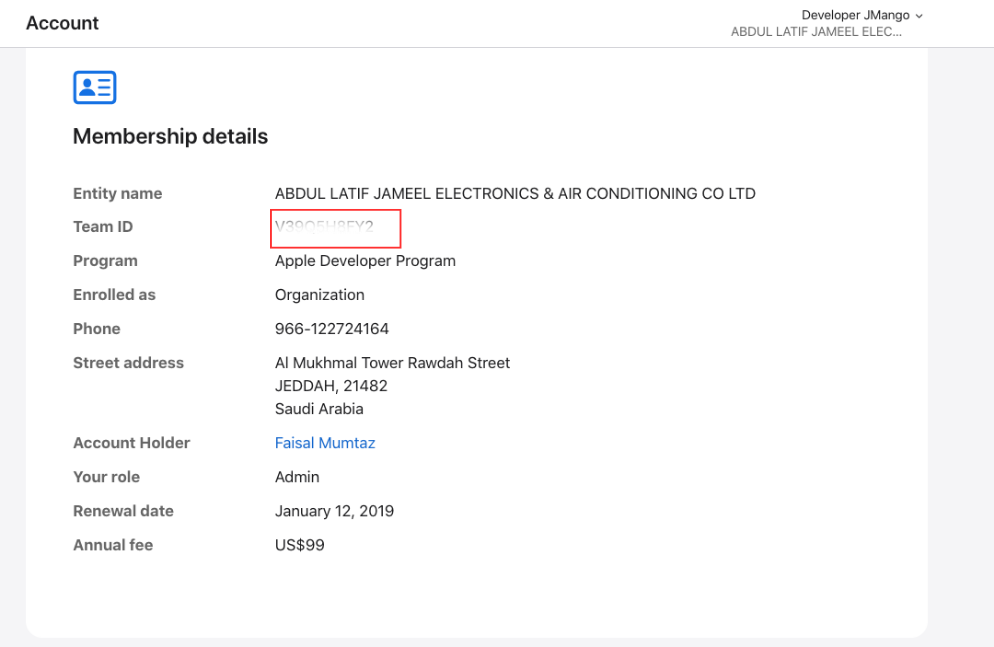Click the US$99 annual fee value

coord(300,545)
